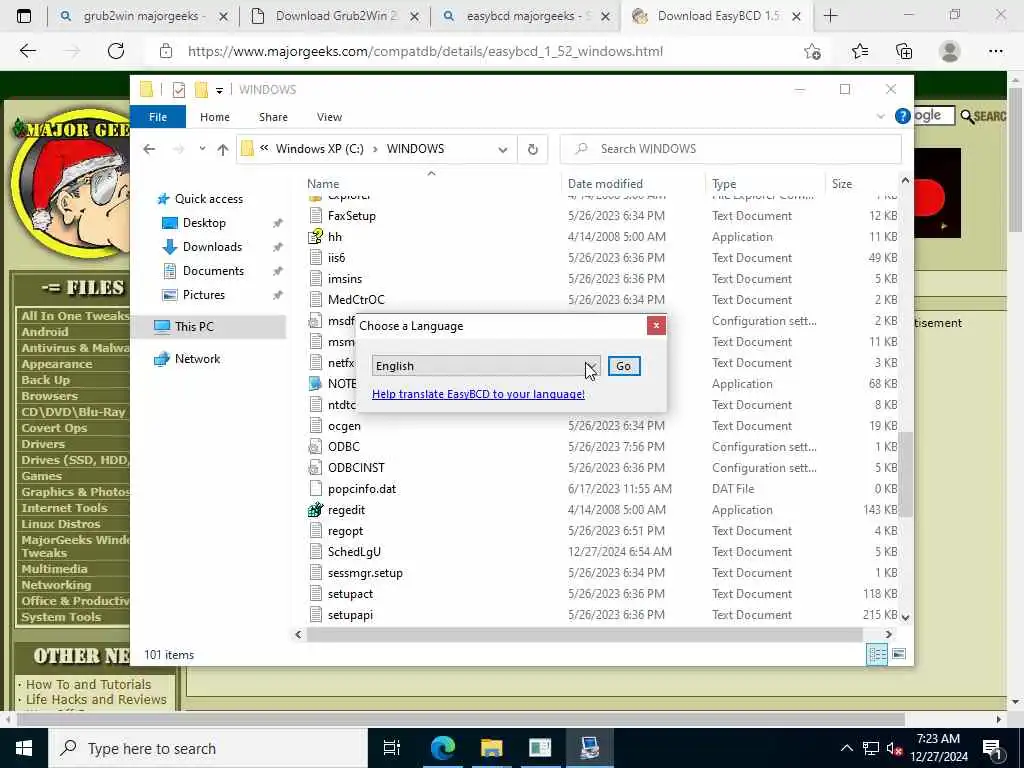
Task: Select the ocgen text document
Action: coord(344,426)
